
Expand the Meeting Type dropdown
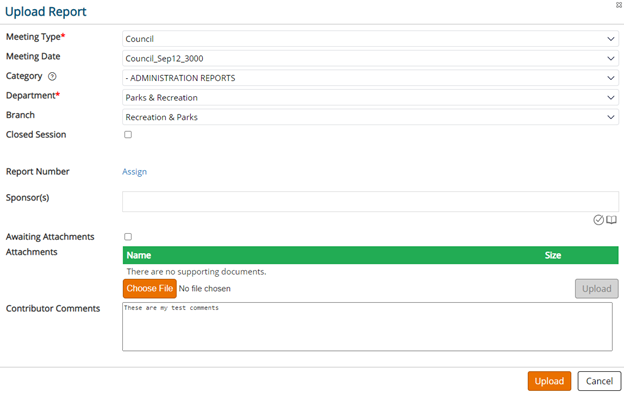click(x=370, y=39)
